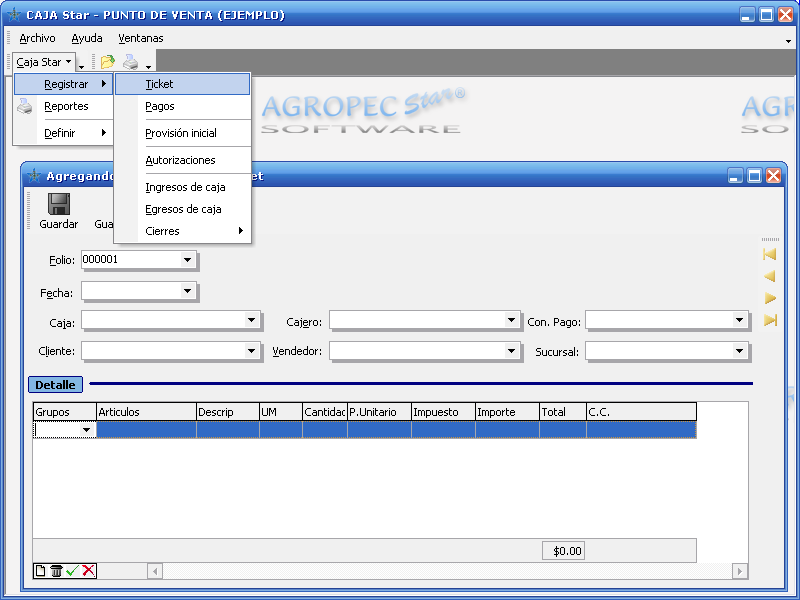The width and height of the screenshot is (800, 600).
Task: Select Pagos in the submenu
Action: [183, 106]
